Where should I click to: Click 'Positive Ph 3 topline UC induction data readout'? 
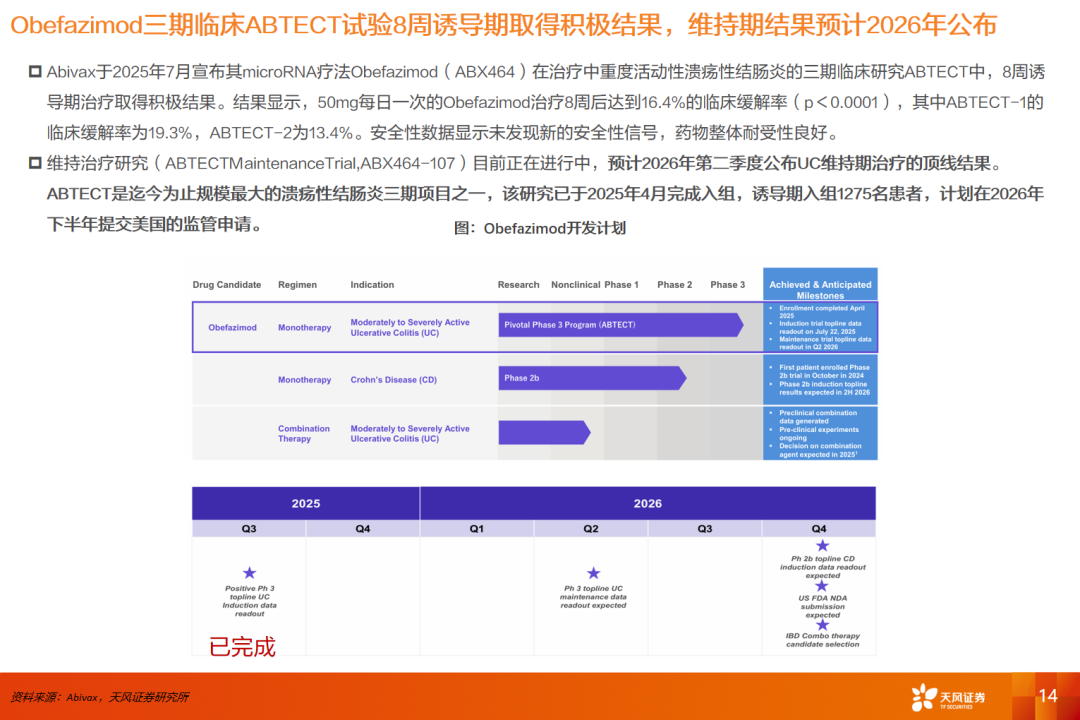(249, 601)
